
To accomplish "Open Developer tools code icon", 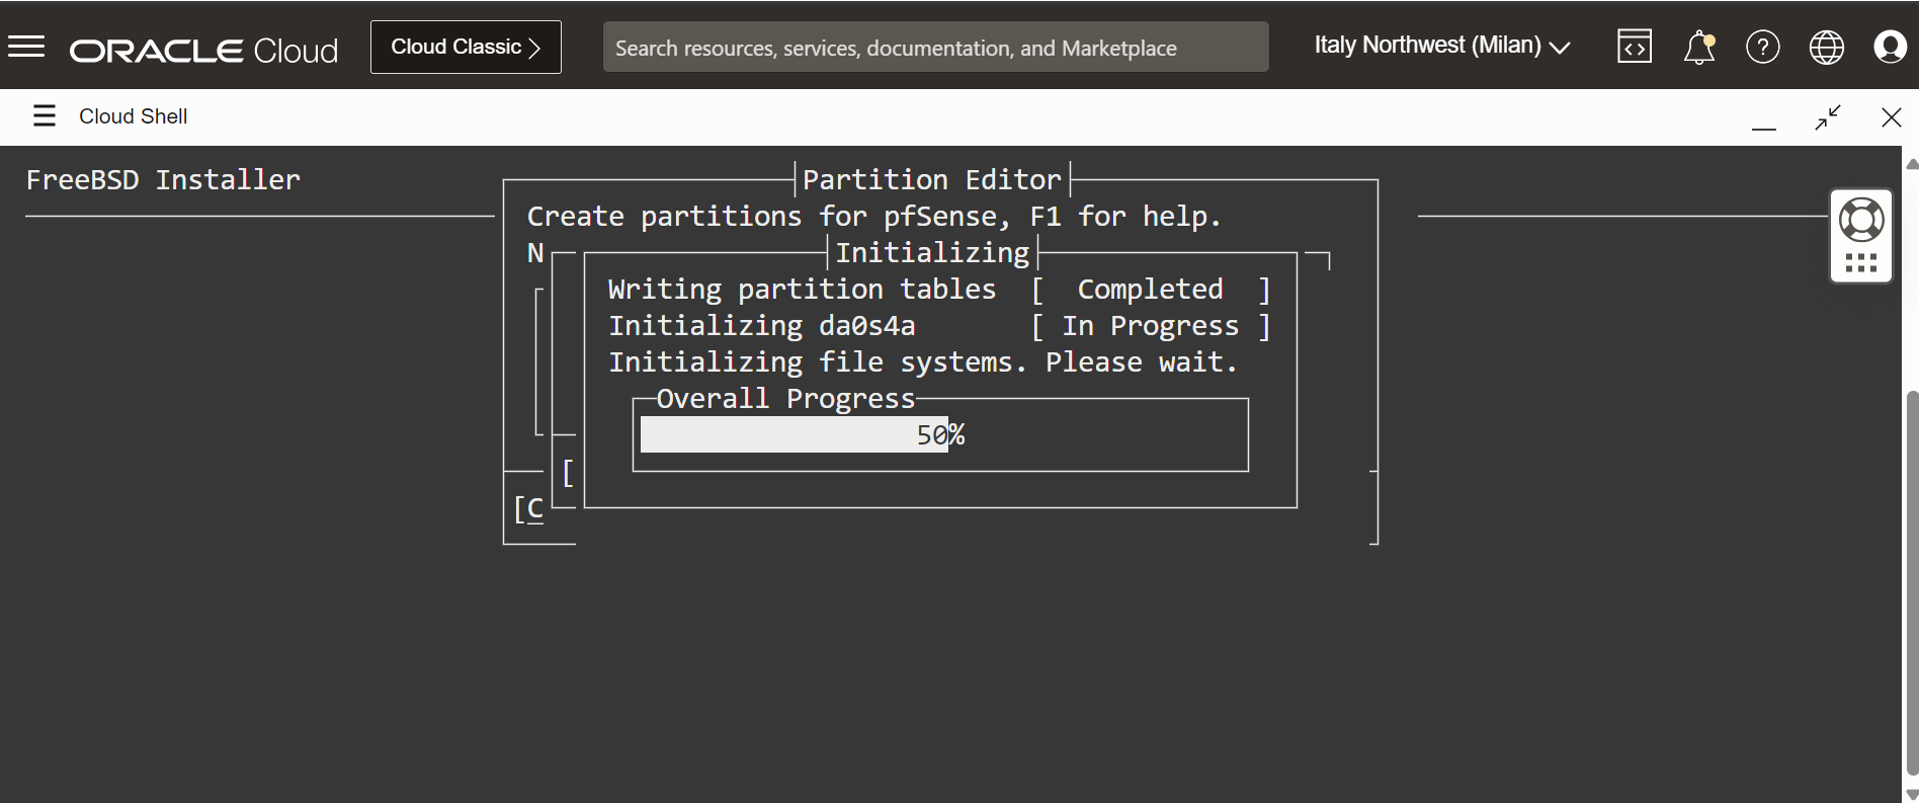I will tap(1634, 47).
